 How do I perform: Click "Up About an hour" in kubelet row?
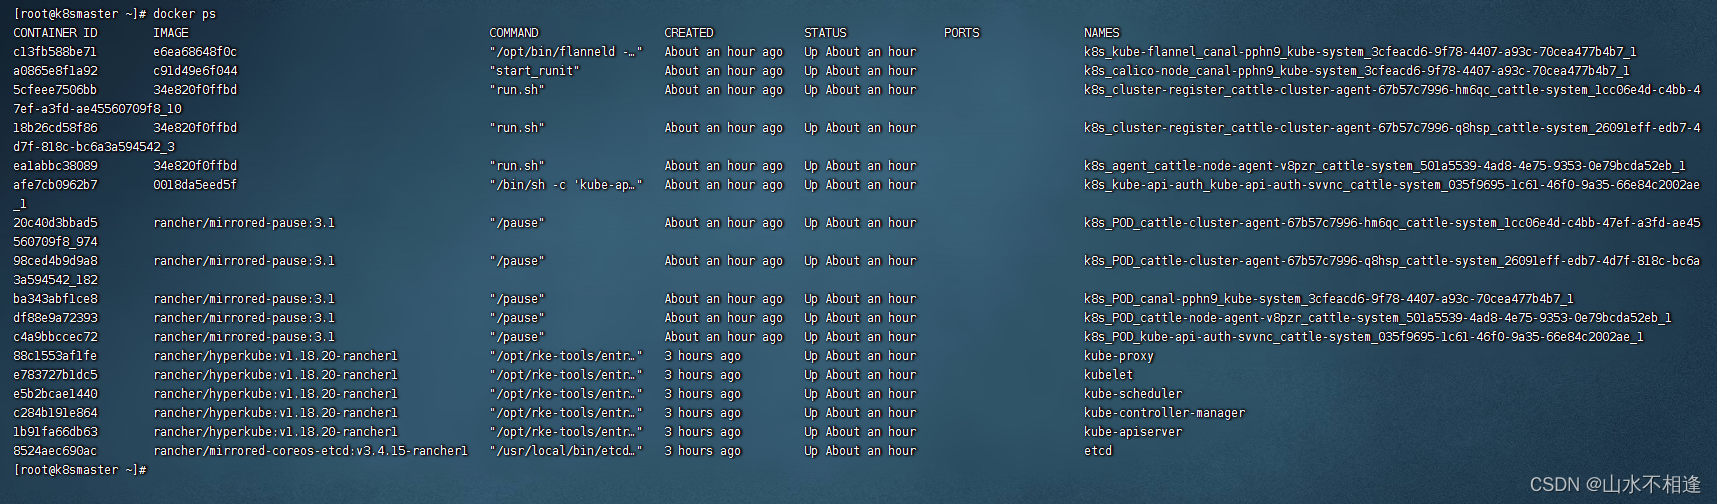tap(860, 375)
